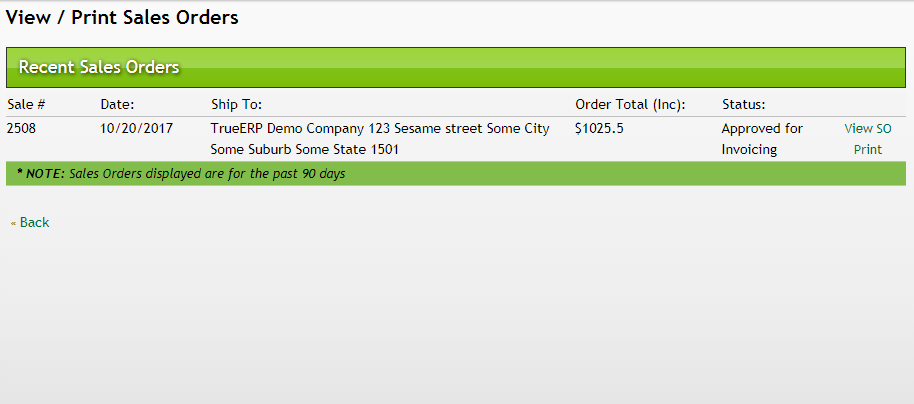Click the « arrow before Back
The image size is (914, 404).
click(x=13, y=223)
